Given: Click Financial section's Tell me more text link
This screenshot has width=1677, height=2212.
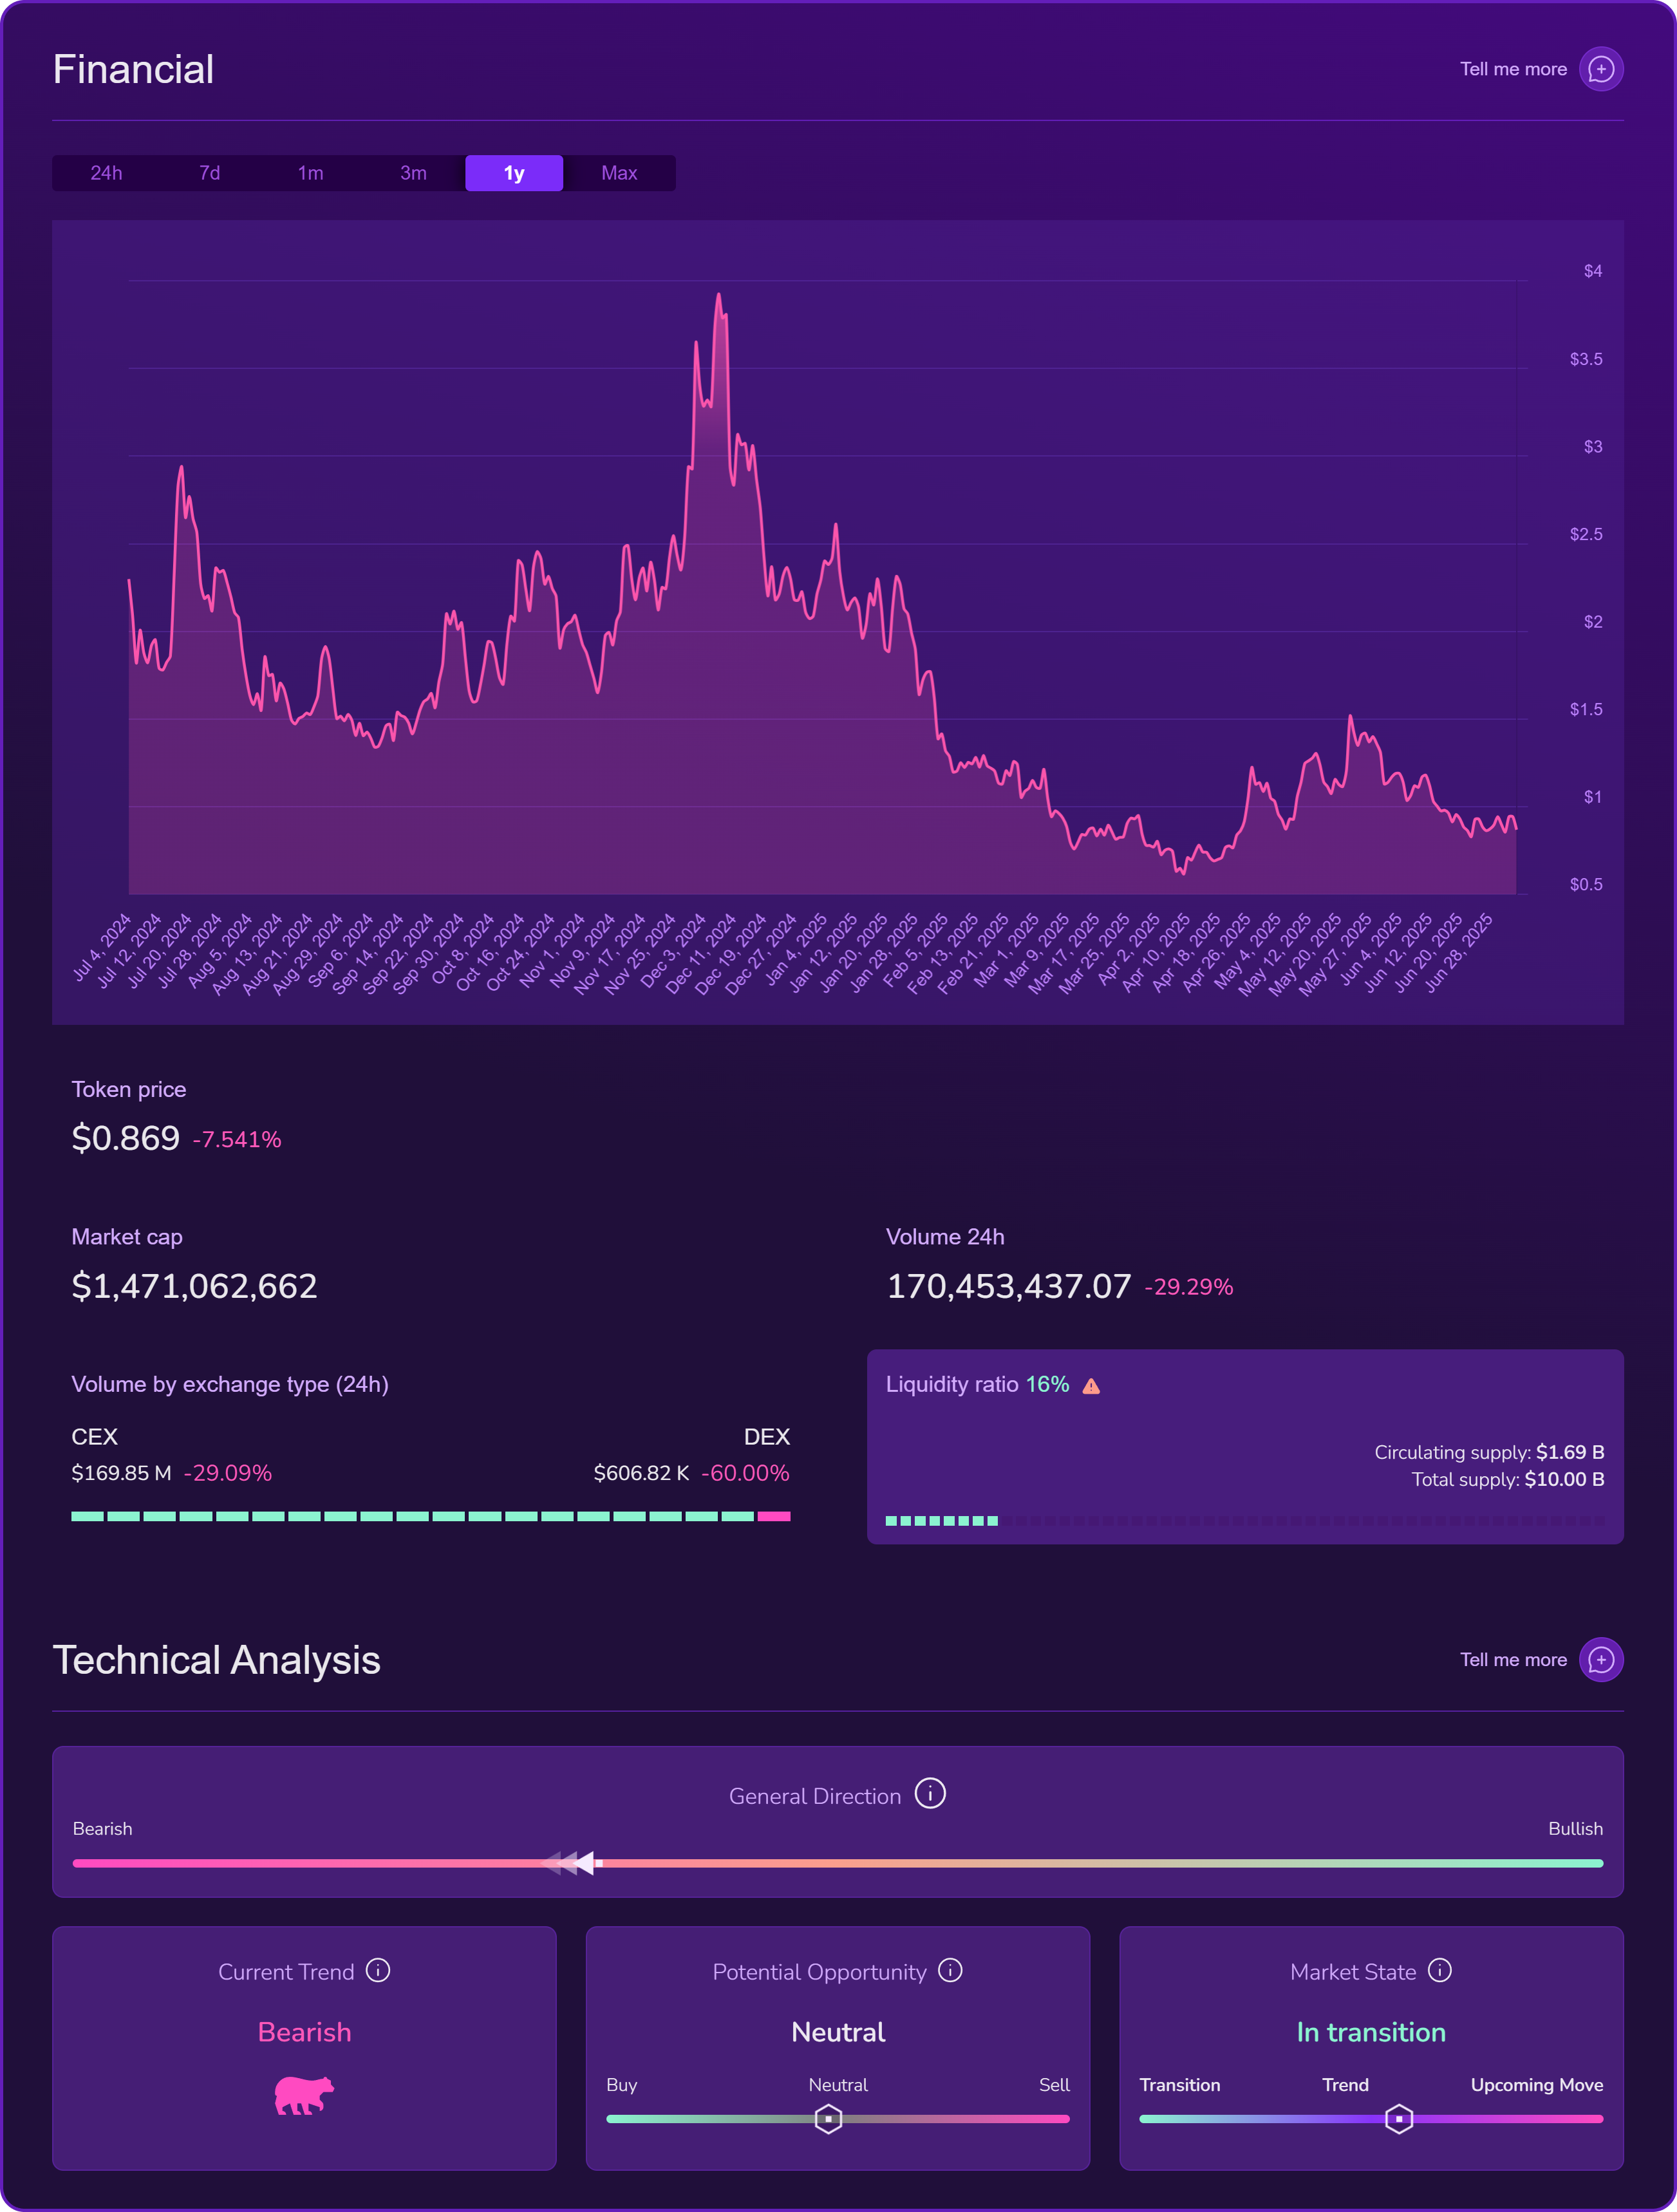Looking at the screenshot, I should tap(1513, 69).
